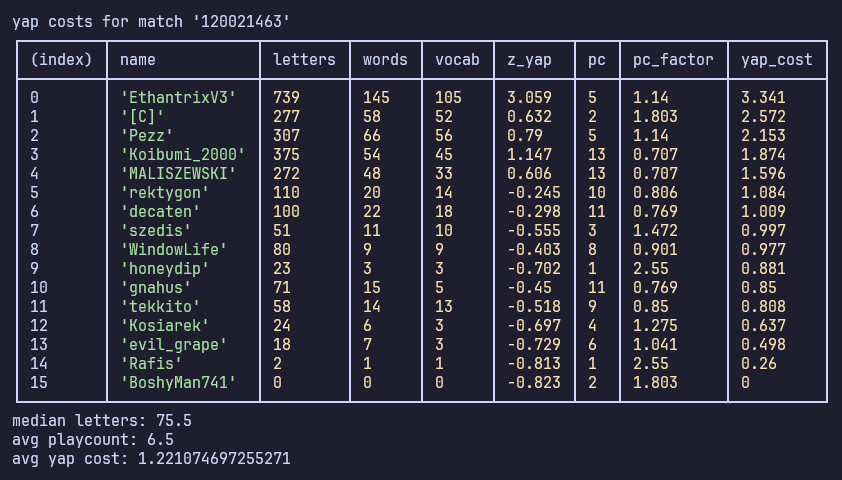Click z_yap value 1.147 for Koibumi_2000
Image resolution: width=842 pixels, height=480 pixels.
click(529, 155)
